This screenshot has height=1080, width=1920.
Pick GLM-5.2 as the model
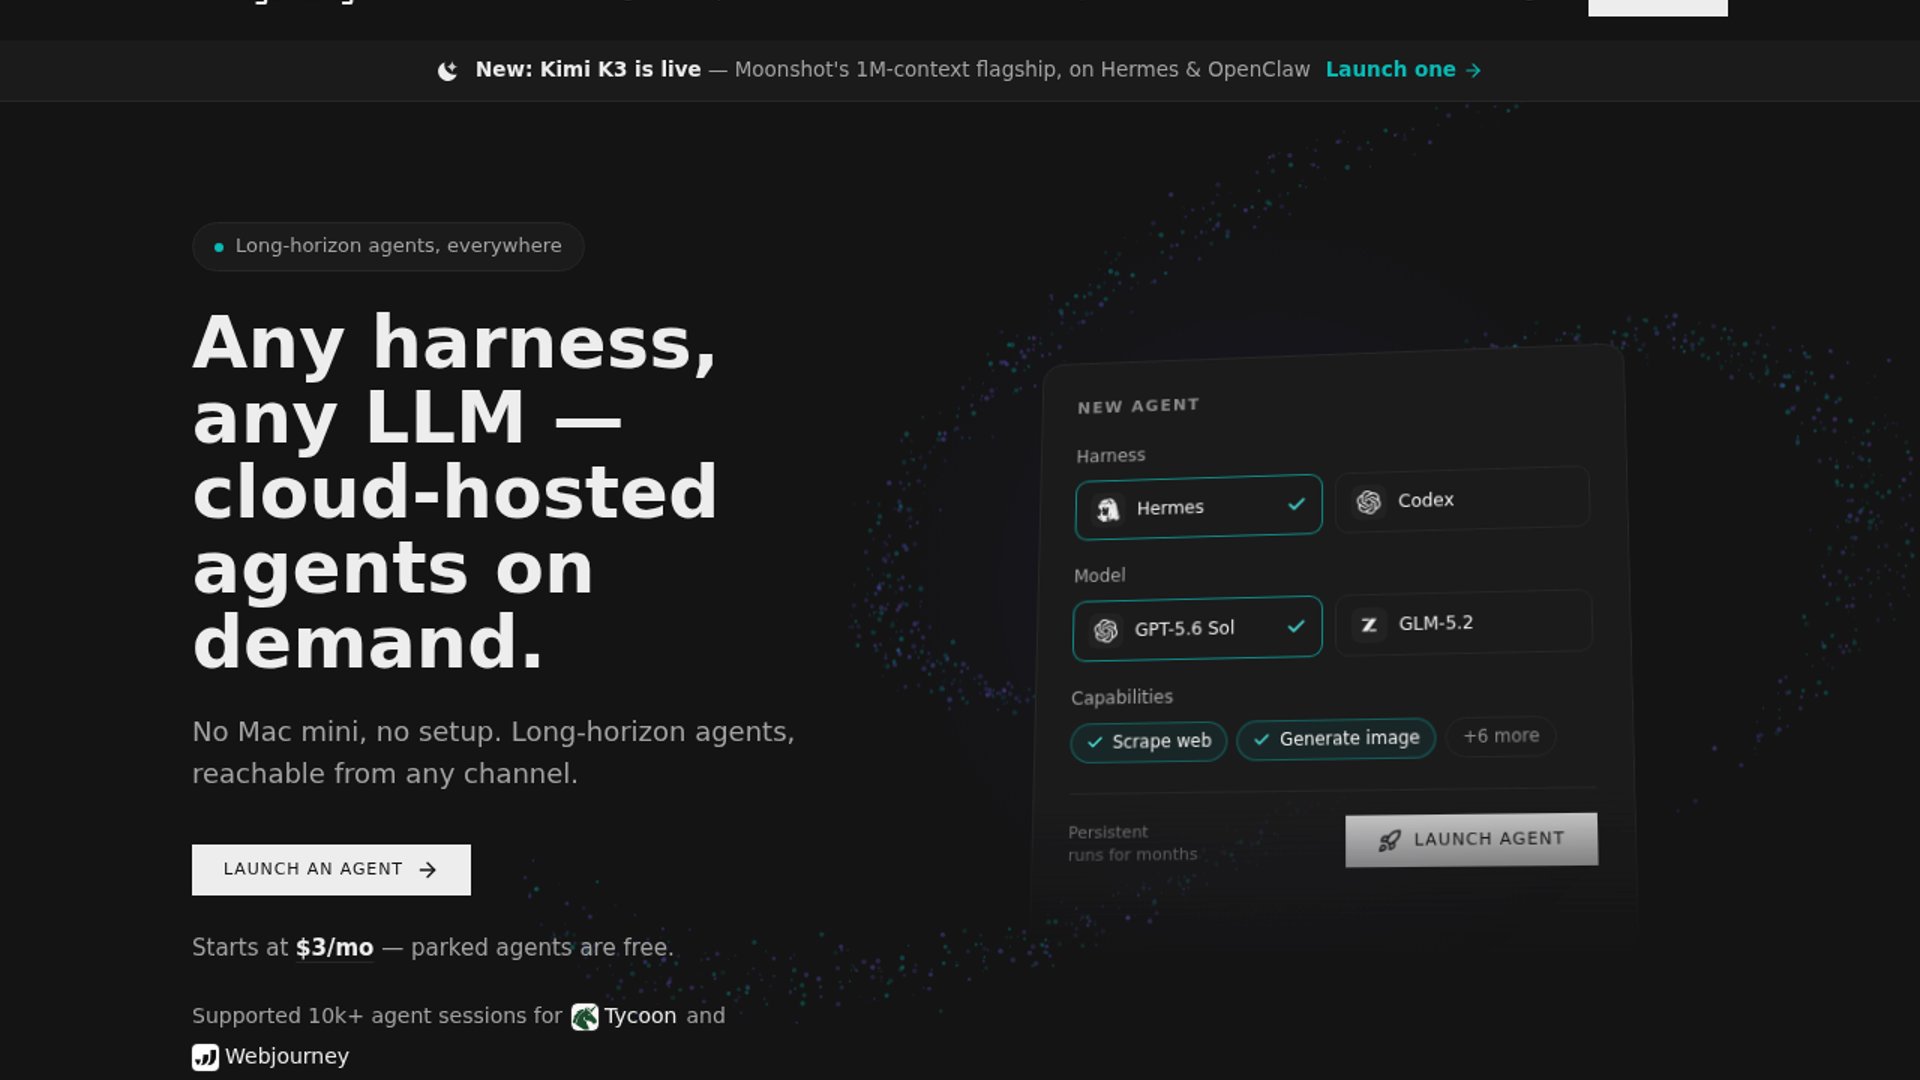[x=1463, y=622]
